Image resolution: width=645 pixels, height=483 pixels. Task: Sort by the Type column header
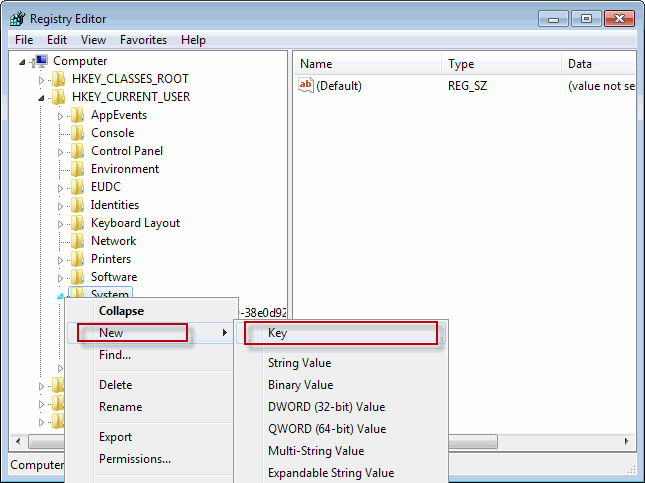tap(501, 64)
